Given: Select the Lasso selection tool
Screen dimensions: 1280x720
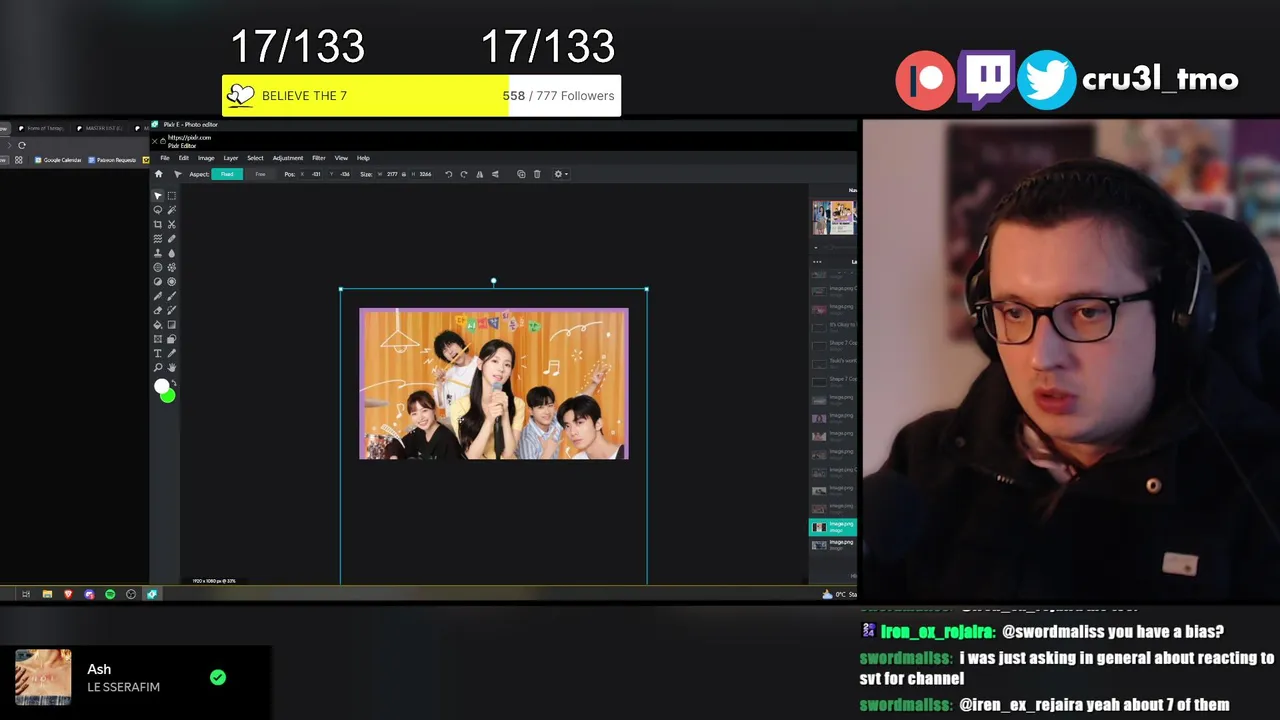Looking at the screenshot, I should click(157, 210).
